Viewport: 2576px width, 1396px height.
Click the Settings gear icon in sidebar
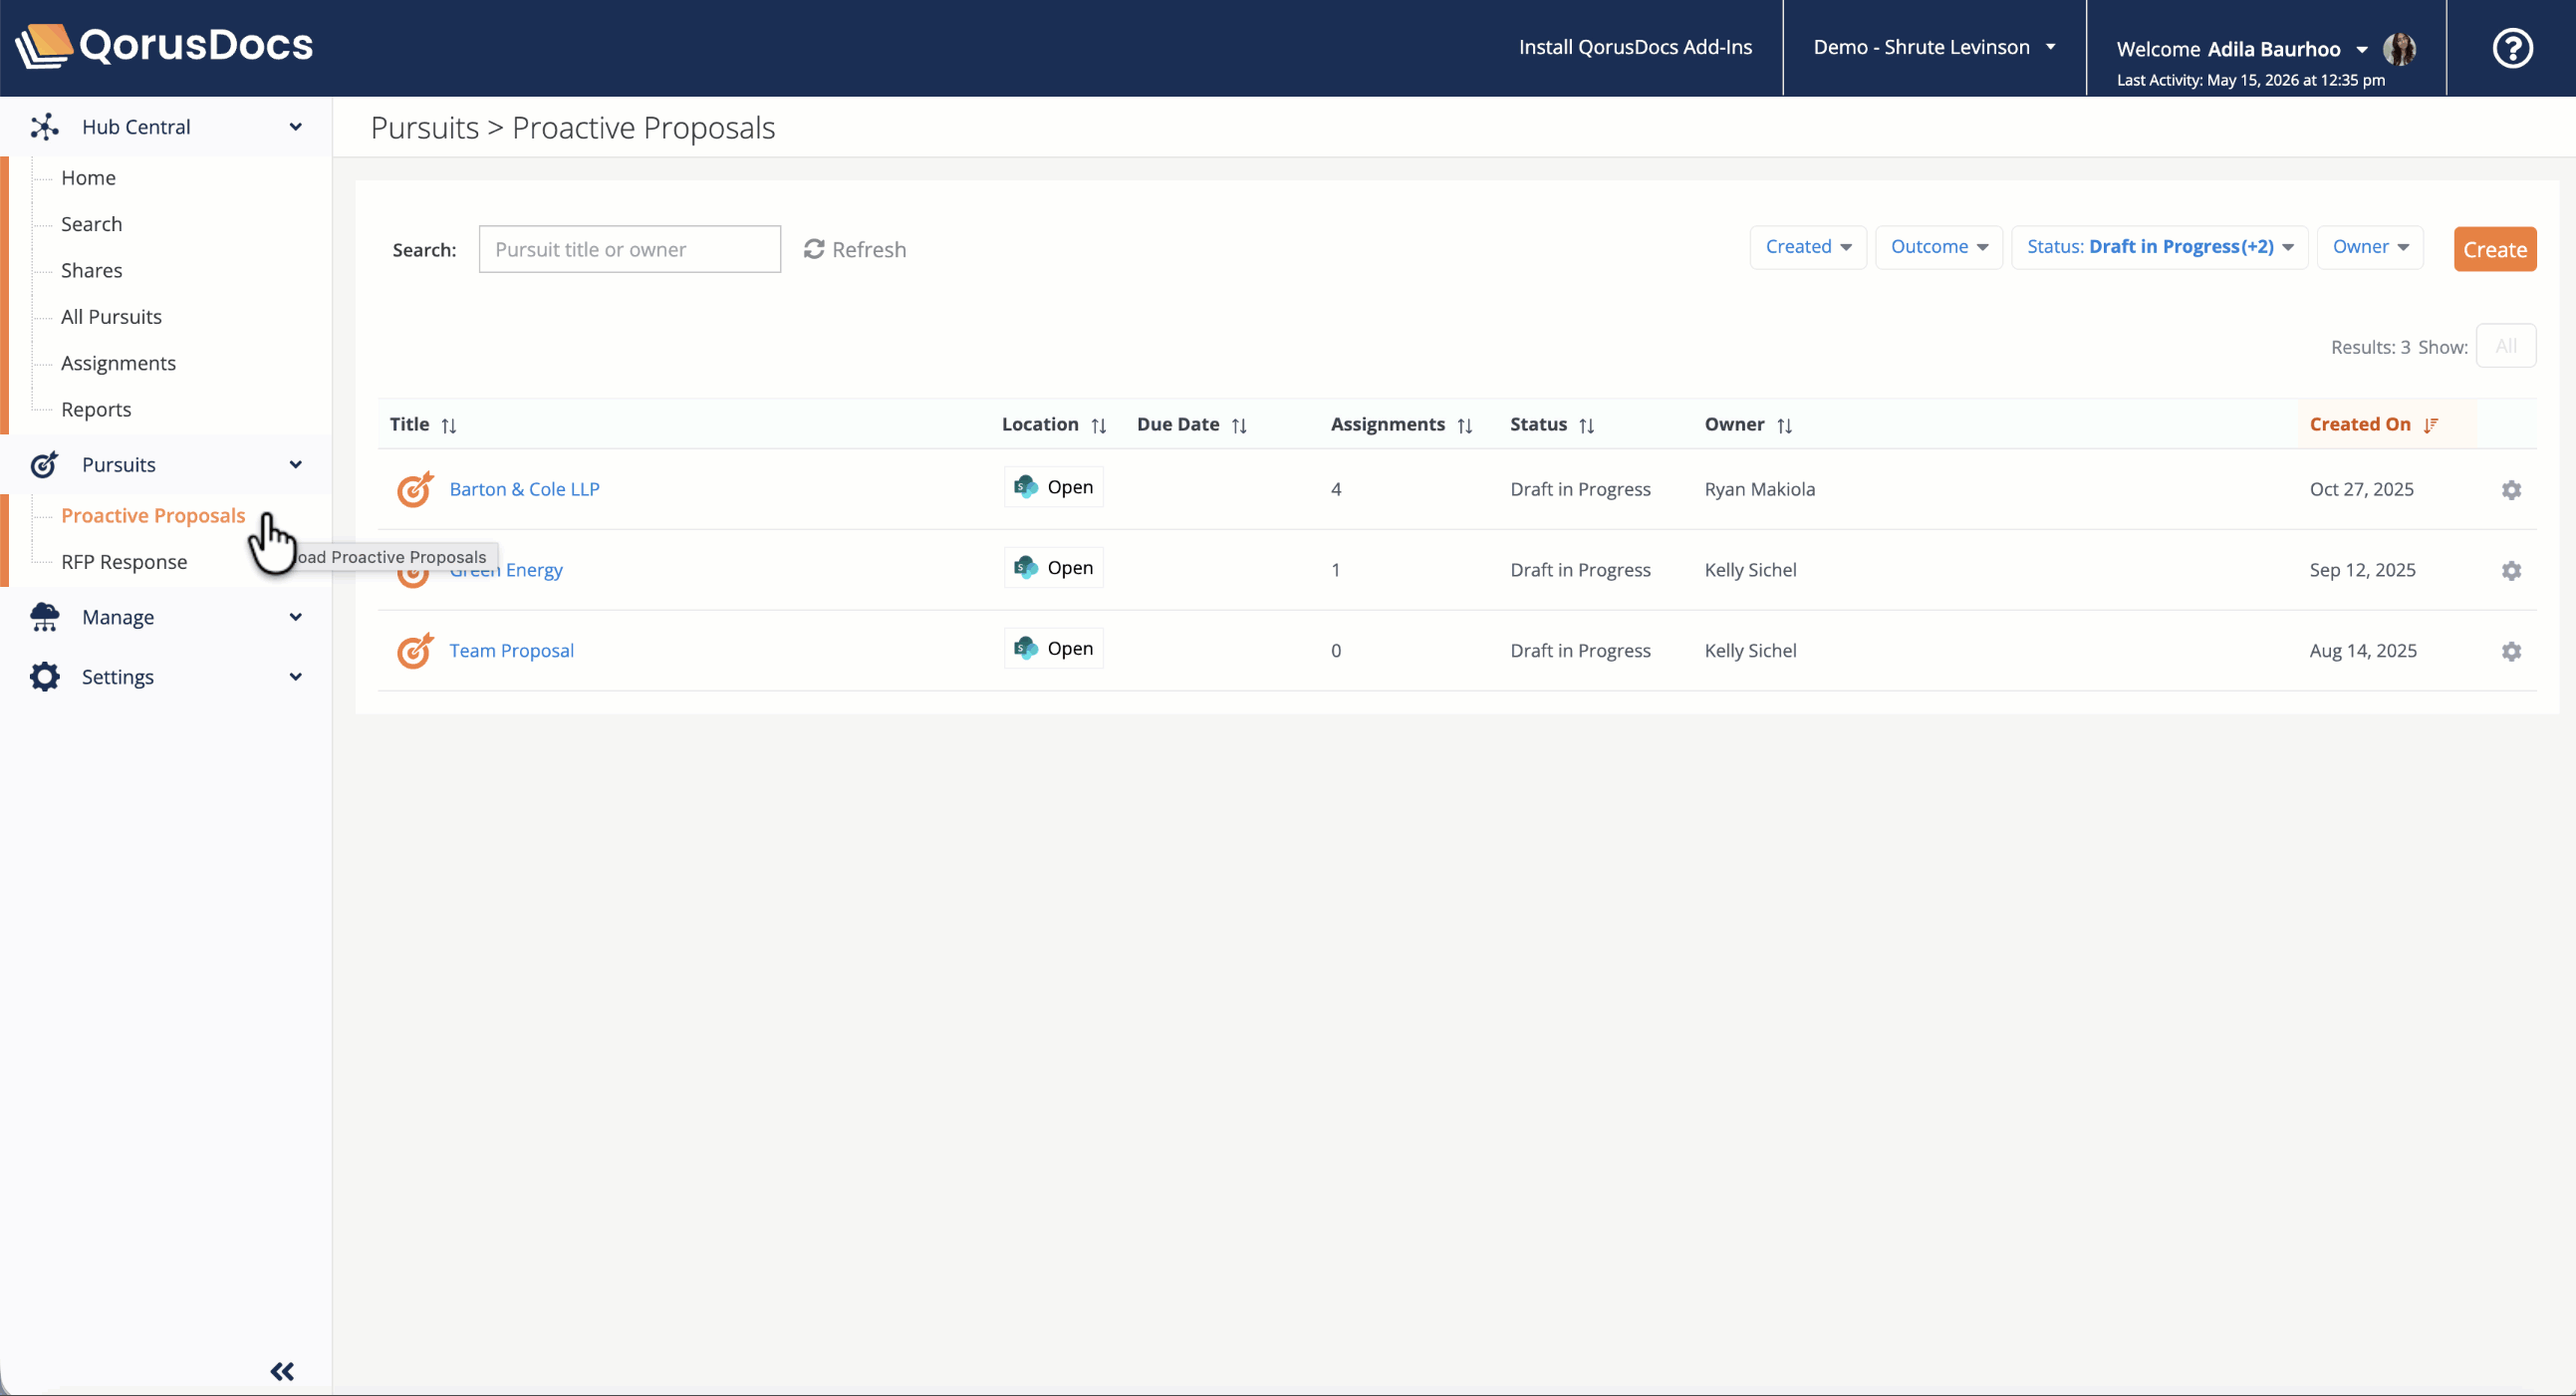pyautogui.click(x=44, y=677)
